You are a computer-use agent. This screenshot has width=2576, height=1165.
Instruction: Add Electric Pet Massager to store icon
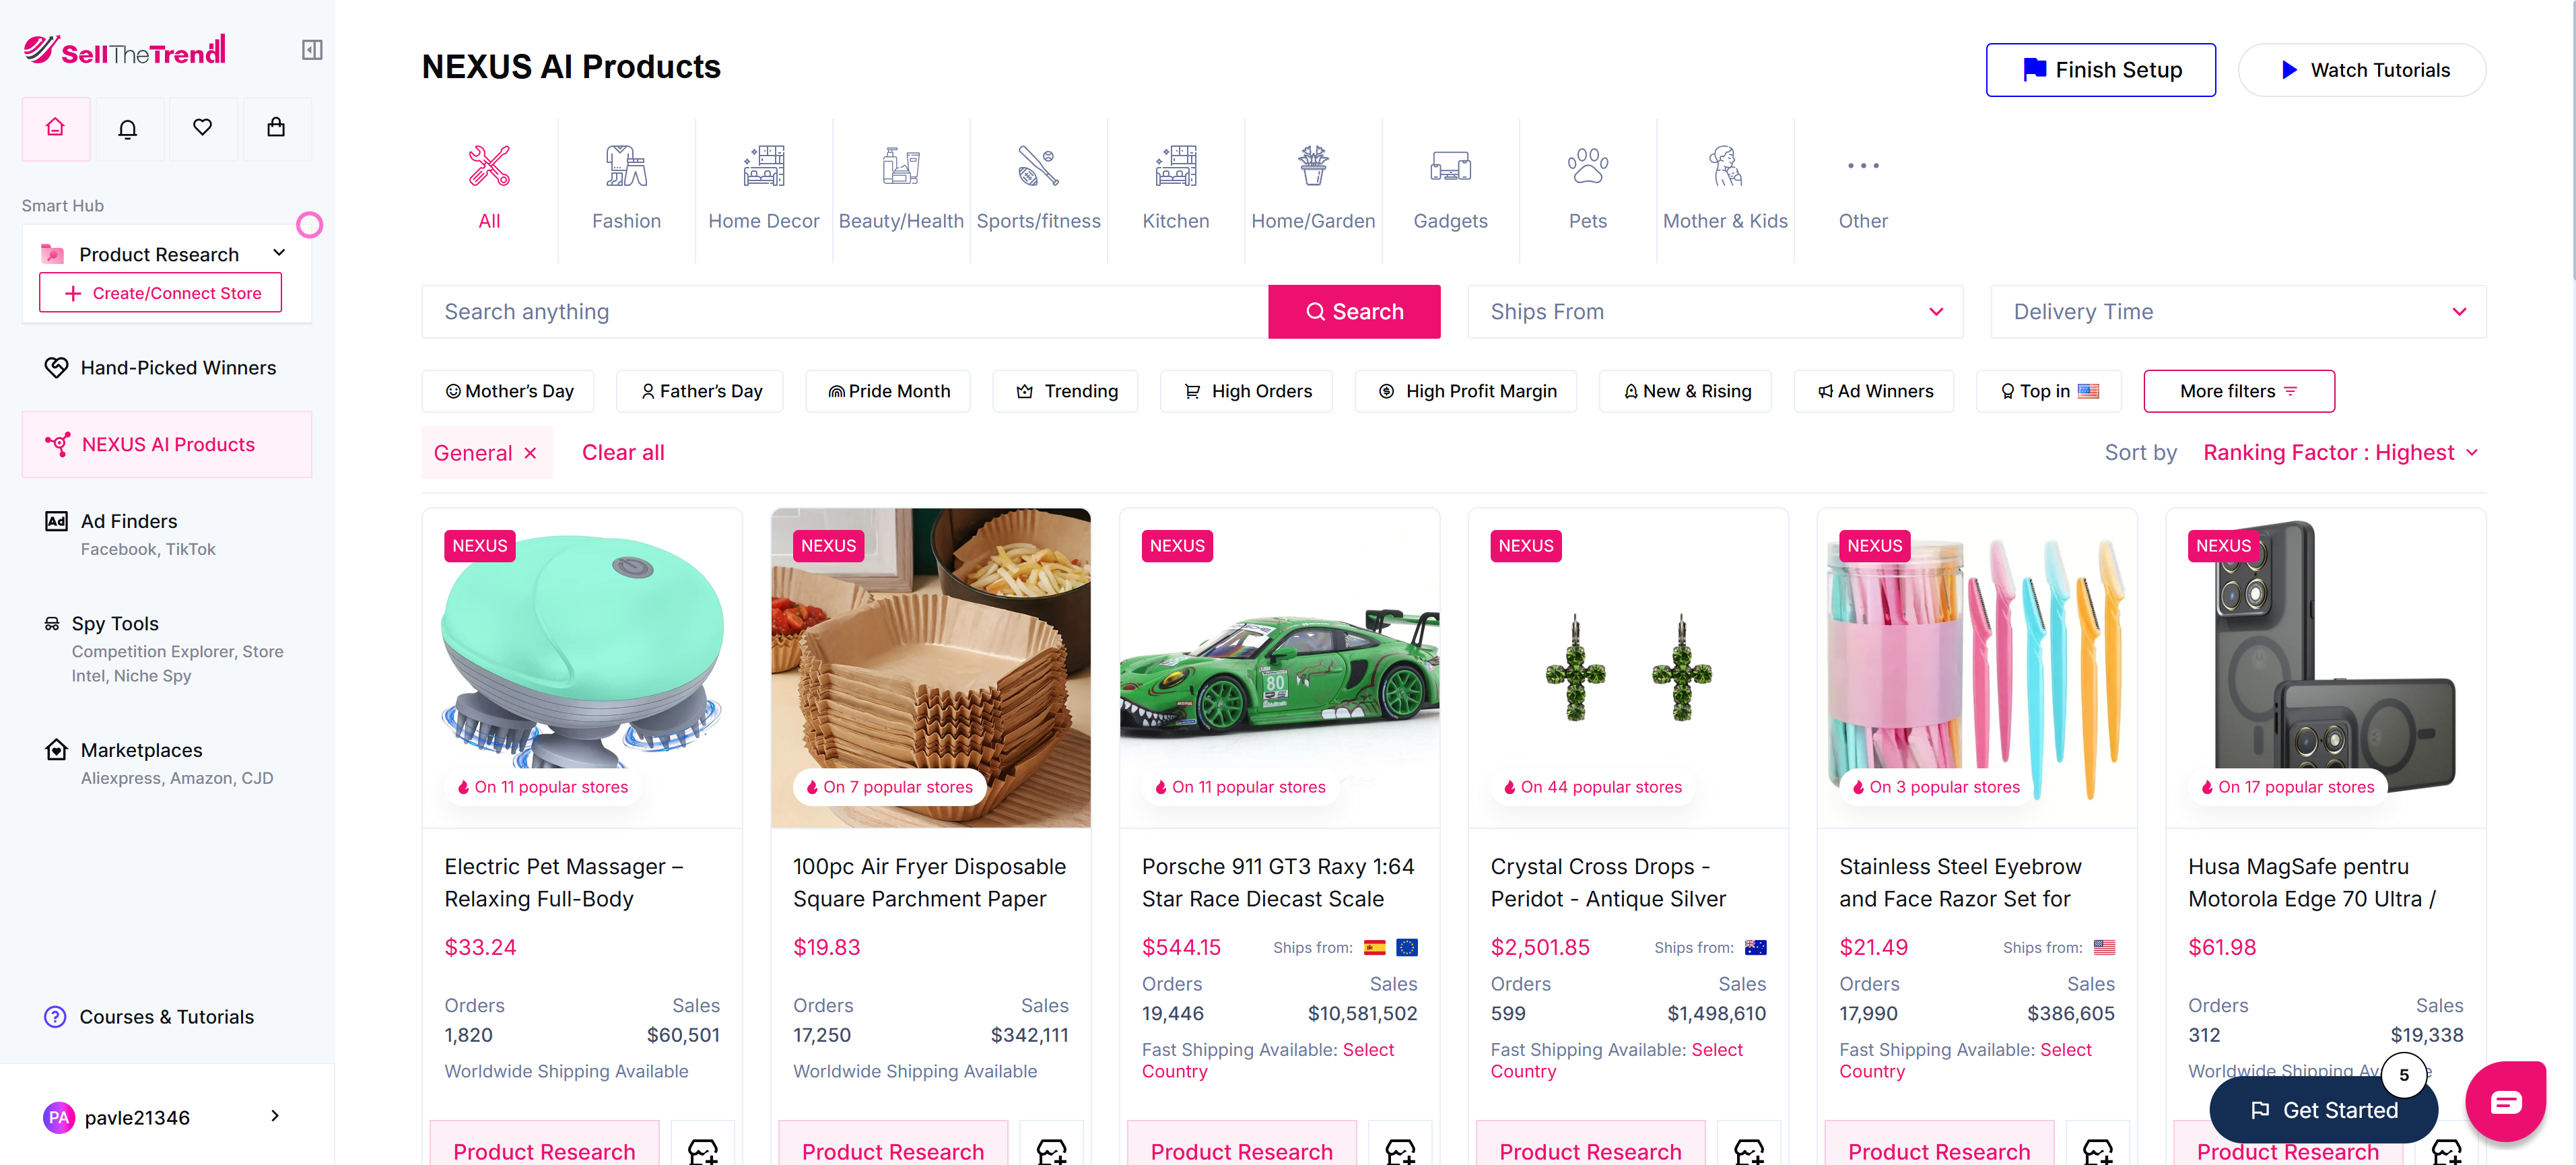703,1150
